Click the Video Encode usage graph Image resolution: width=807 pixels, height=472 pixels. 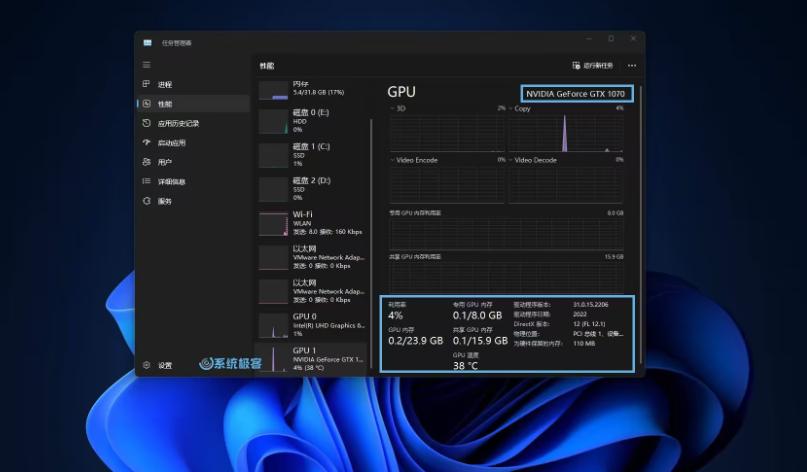click(447, 184)
